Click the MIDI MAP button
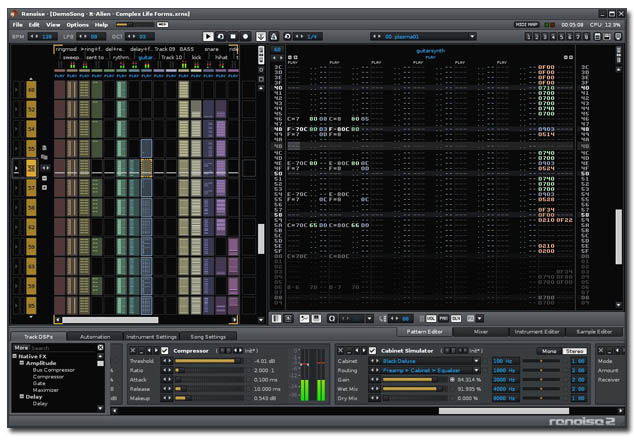The width and height of the screenshot is (634, 446). click(x=526, y=25)
